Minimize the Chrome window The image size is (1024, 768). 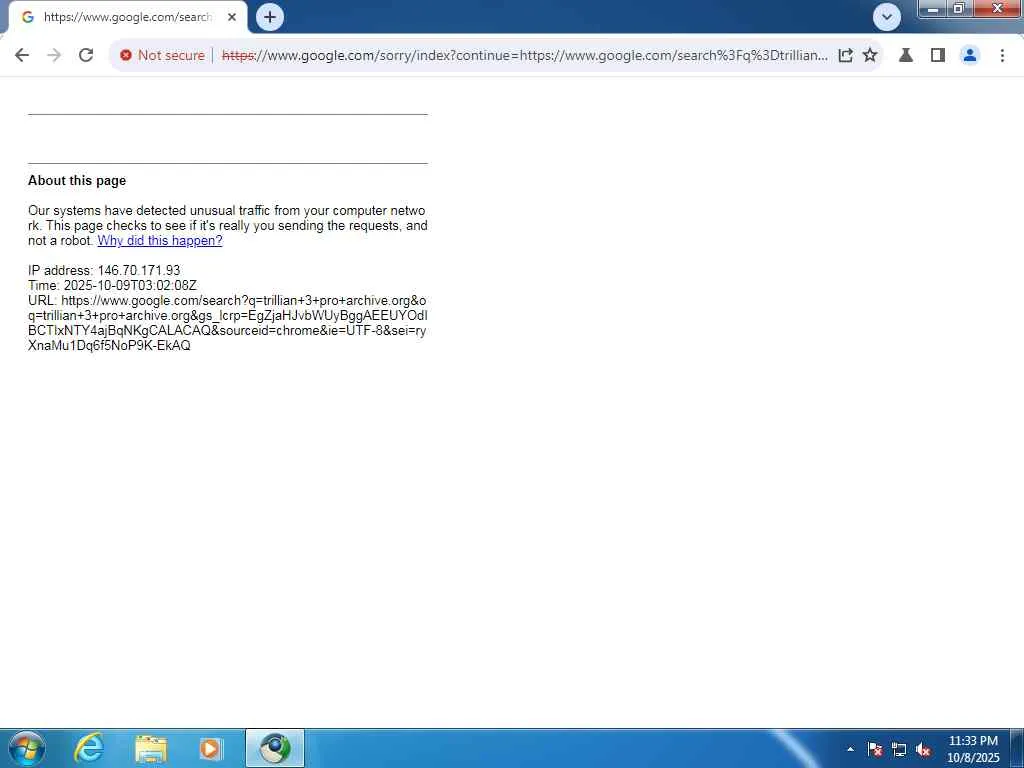[x=933, y=8]
